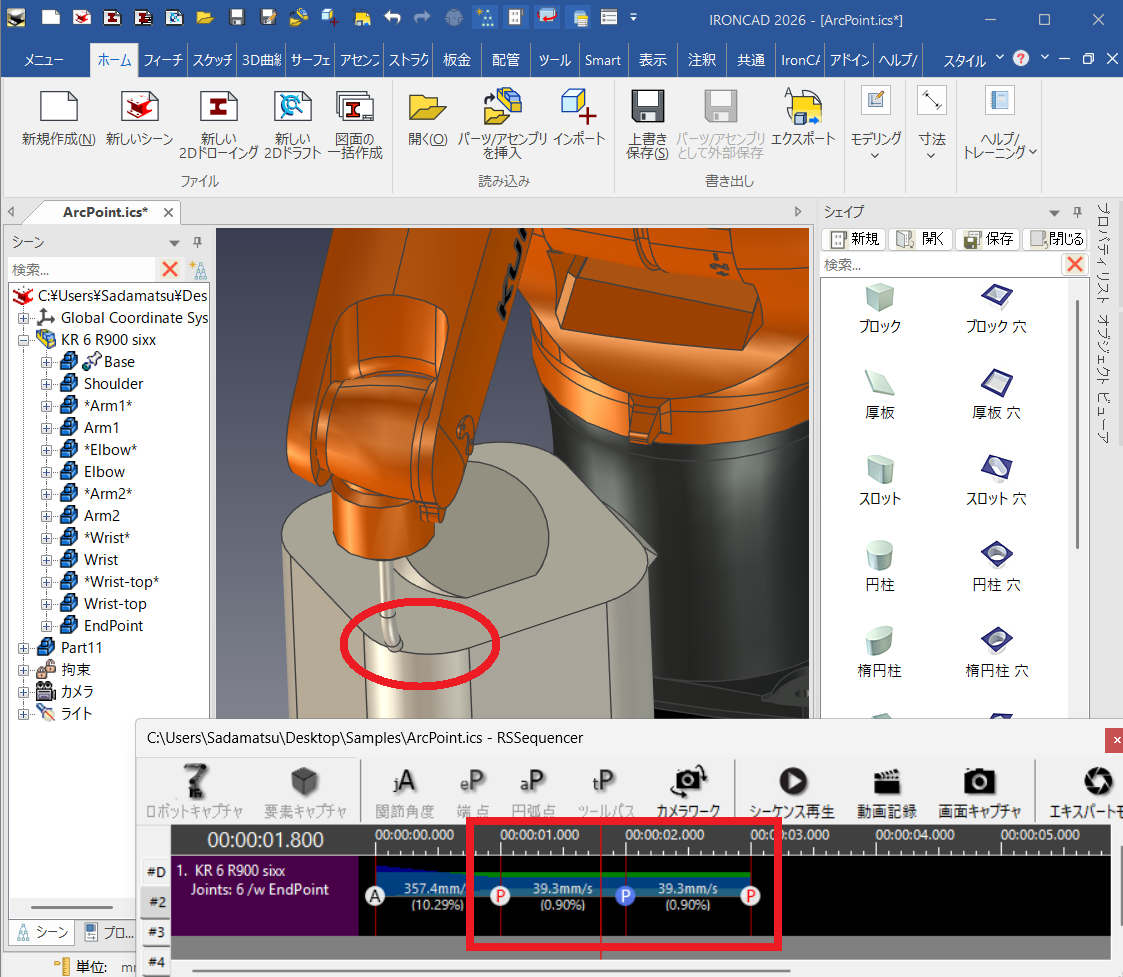
Task: Open 新しいシーン new scene
Action: (140, 107)
